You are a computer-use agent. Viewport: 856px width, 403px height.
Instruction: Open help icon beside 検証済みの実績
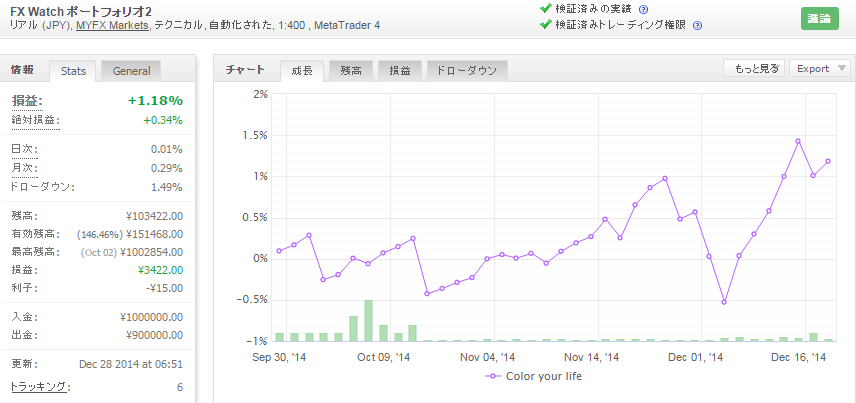click(x=643, y=9)
